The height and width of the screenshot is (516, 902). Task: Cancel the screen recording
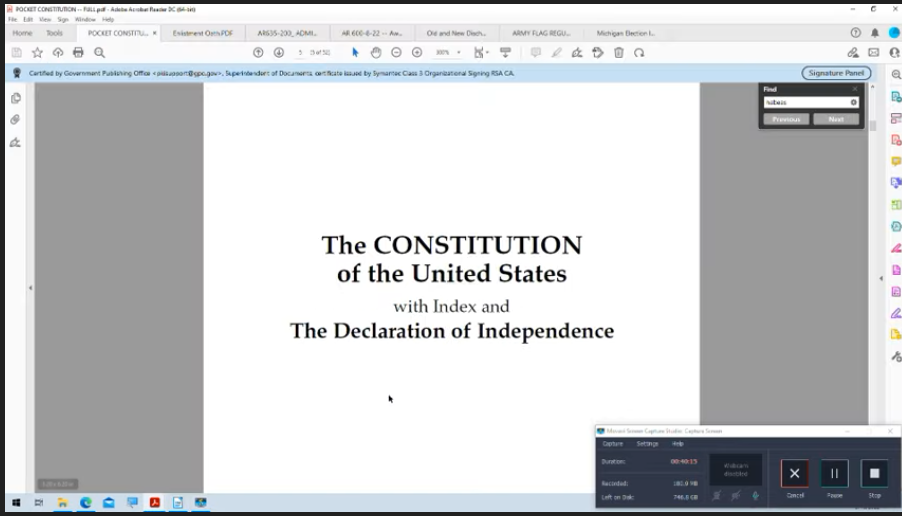click(x=794, y=473)
